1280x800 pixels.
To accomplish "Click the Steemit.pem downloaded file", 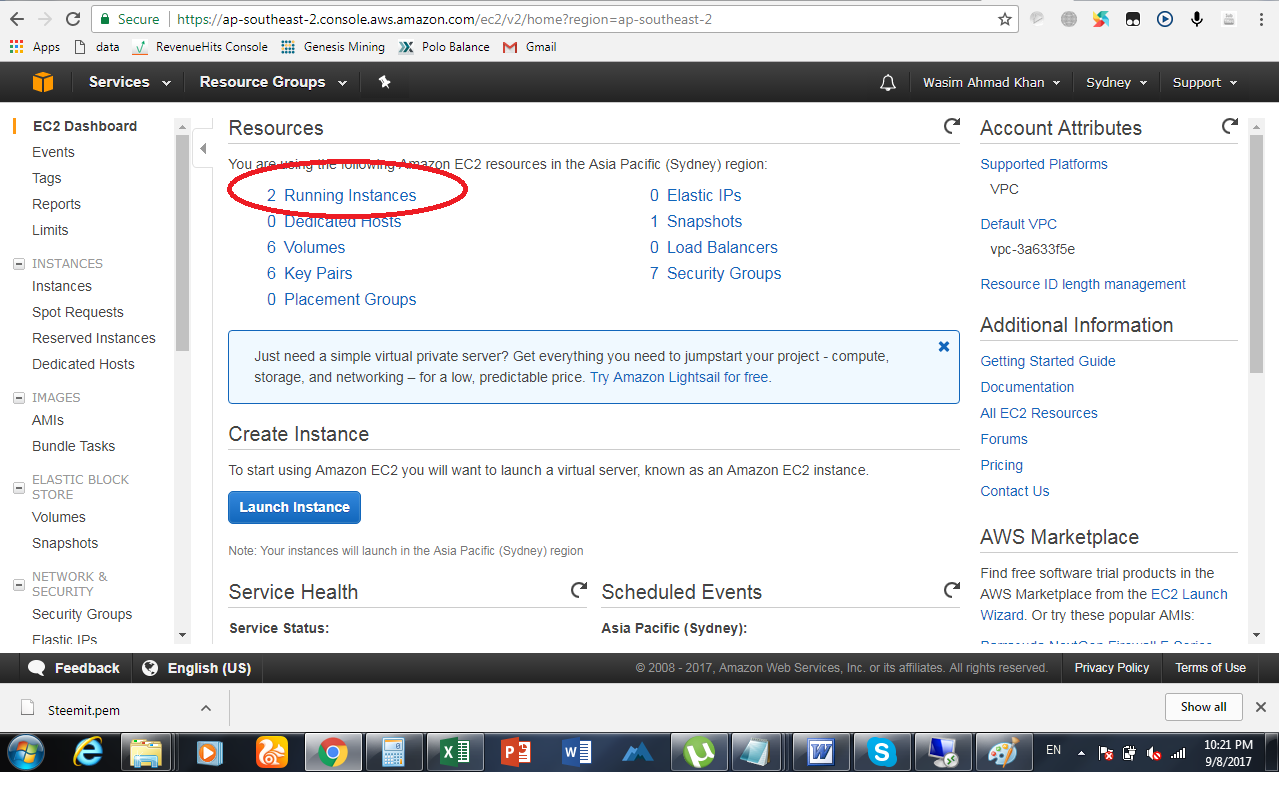I will click(84, 710).
